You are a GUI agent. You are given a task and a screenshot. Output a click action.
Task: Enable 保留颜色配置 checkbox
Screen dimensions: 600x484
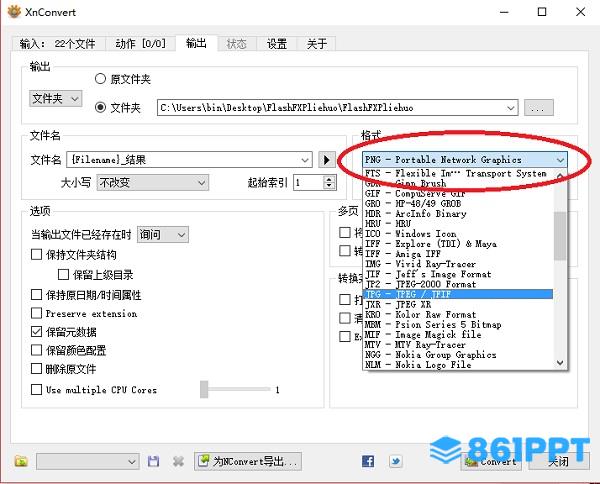[36, 350]
